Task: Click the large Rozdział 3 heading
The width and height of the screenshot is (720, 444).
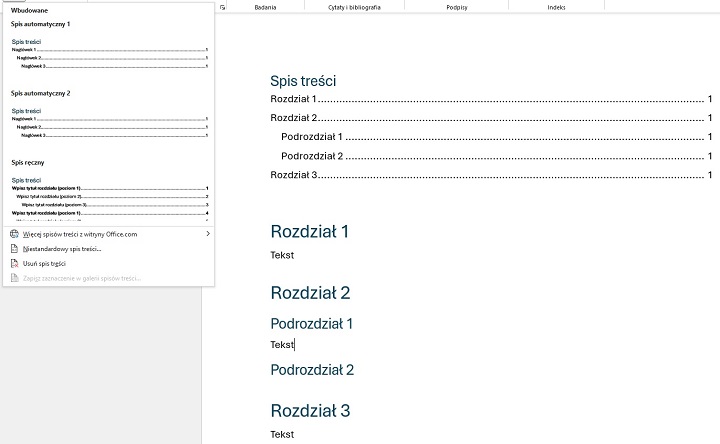Action: coord(309,411)
